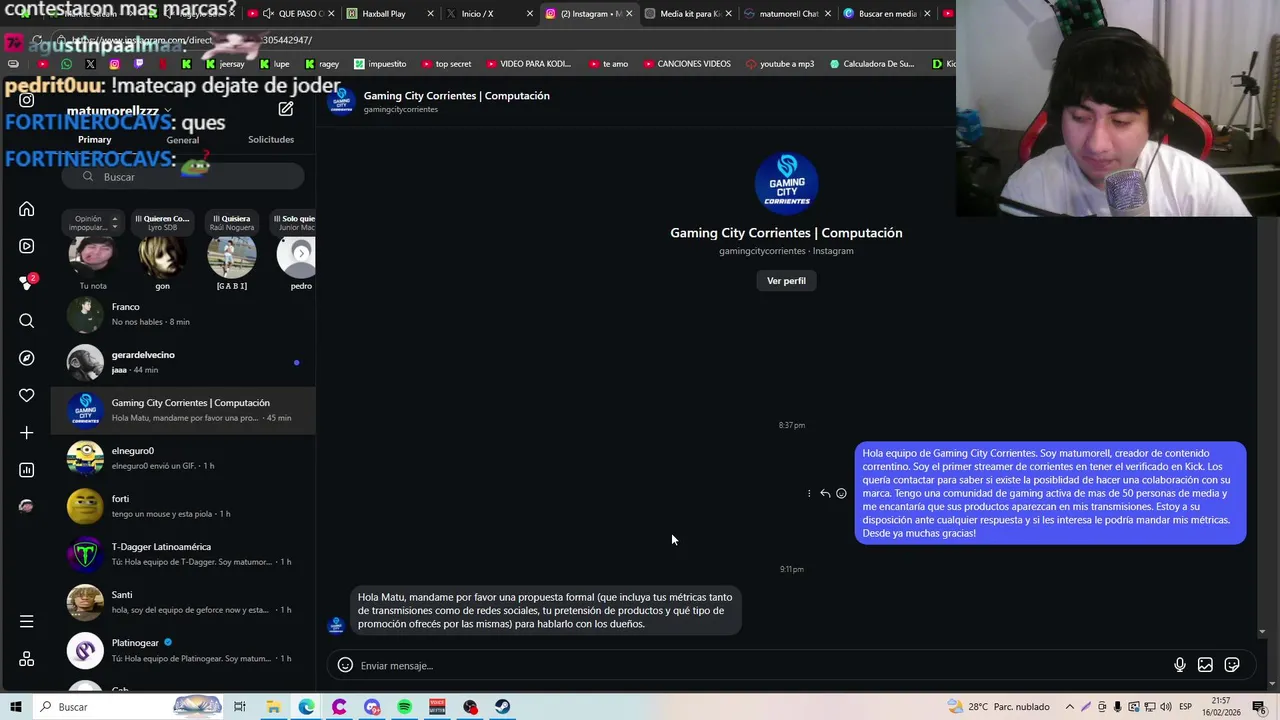Open Microsoft Edge from the taskbar
Screen dimensions: 1280x720
tap(306, 707)
